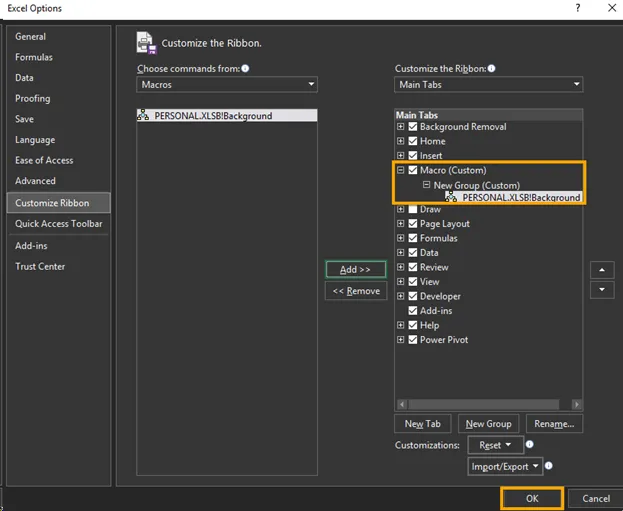
Task: Expand the Background Removal tree node
Action: [400, 126]
